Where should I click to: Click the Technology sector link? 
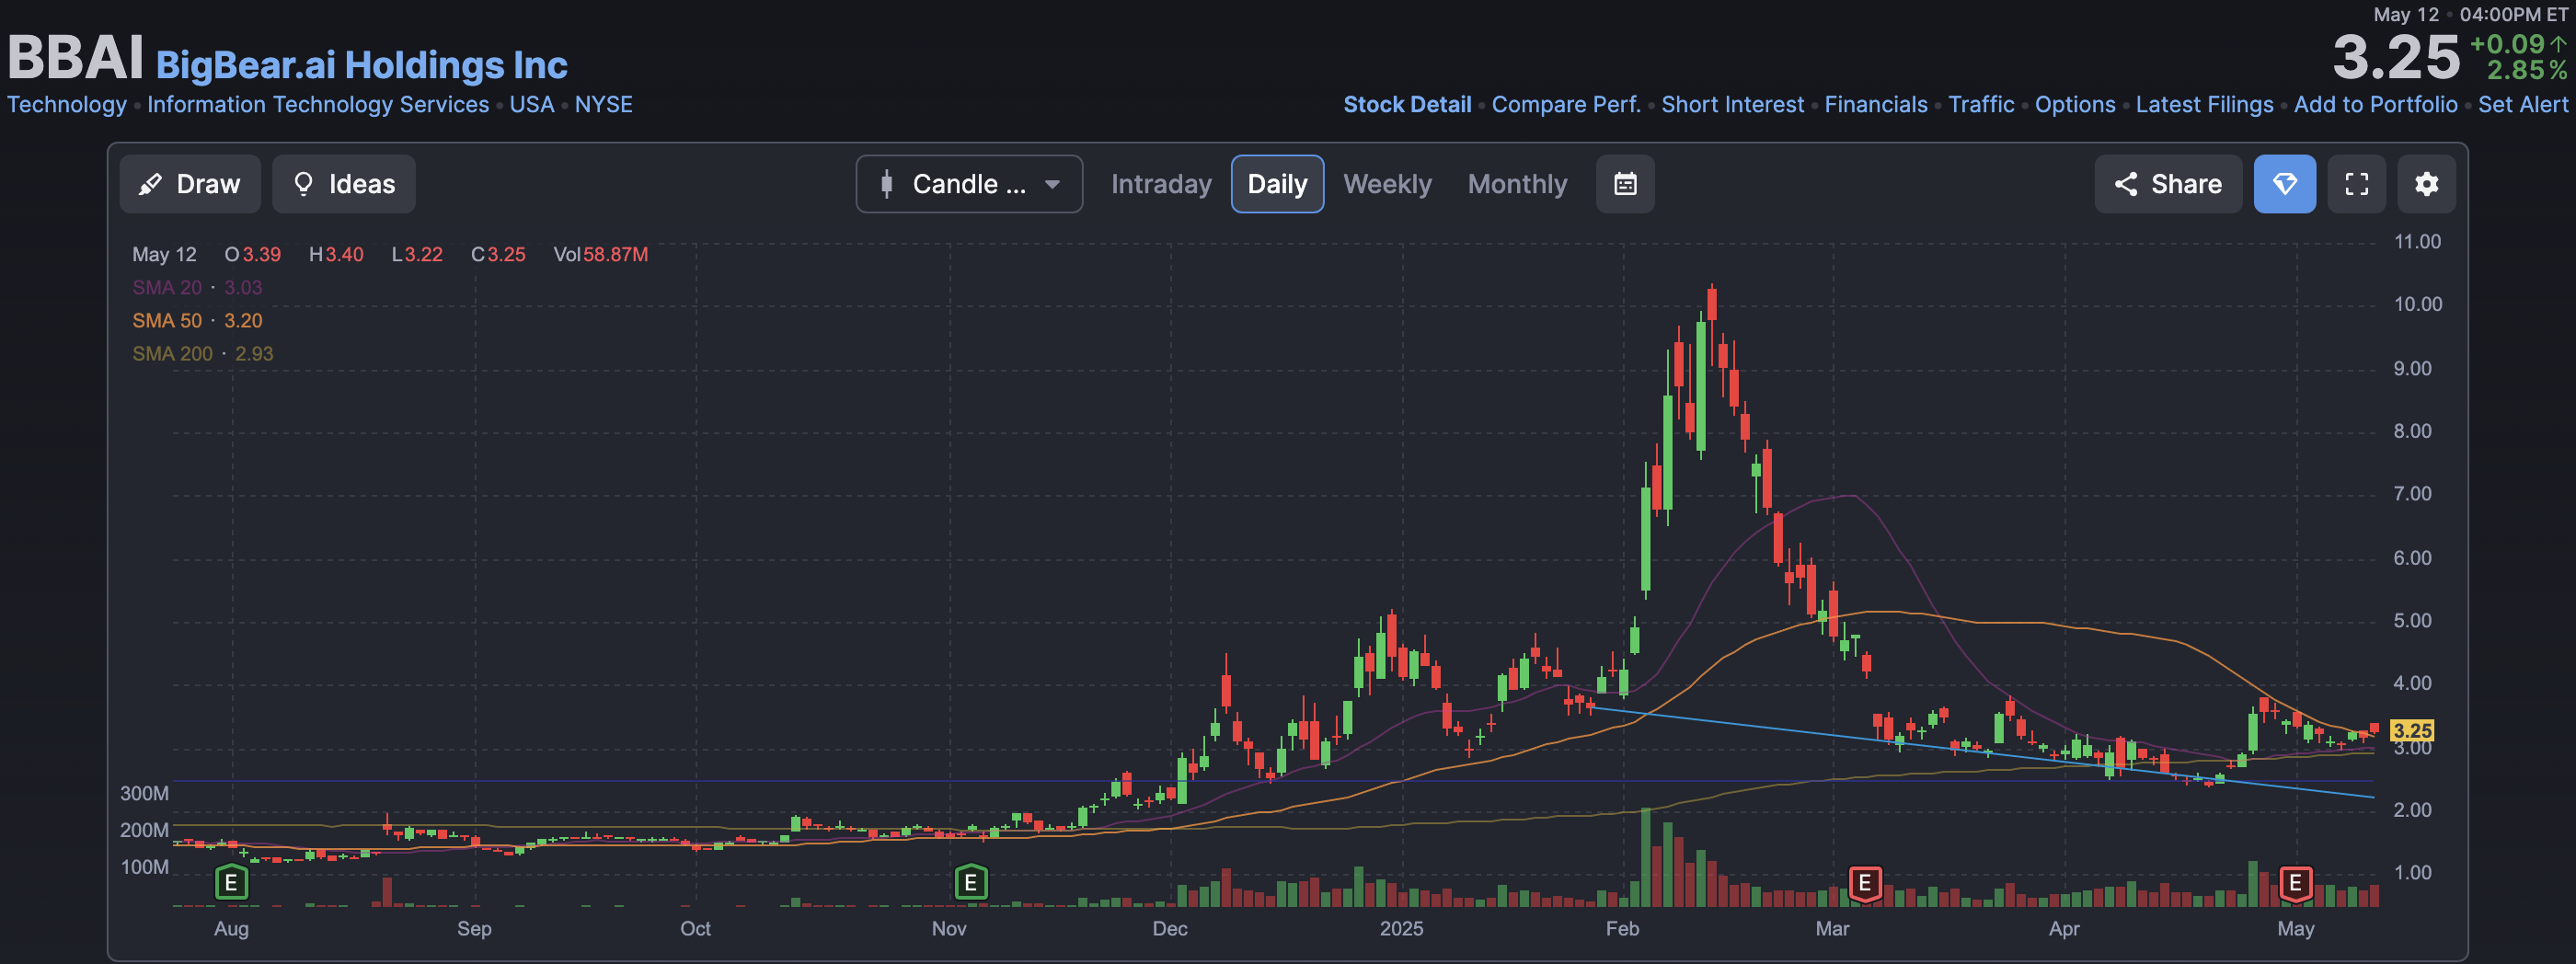click(x=67, y=104)
